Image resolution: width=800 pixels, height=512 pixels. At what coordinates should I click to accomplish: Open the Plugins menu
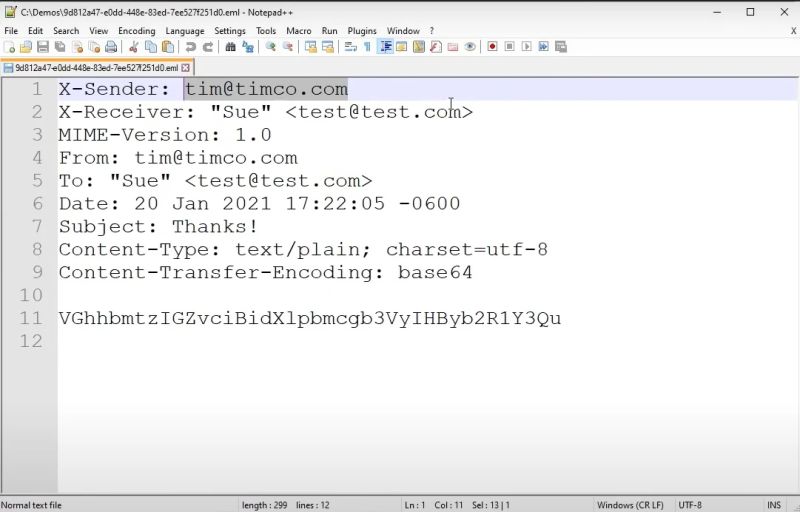click(362, 31)
